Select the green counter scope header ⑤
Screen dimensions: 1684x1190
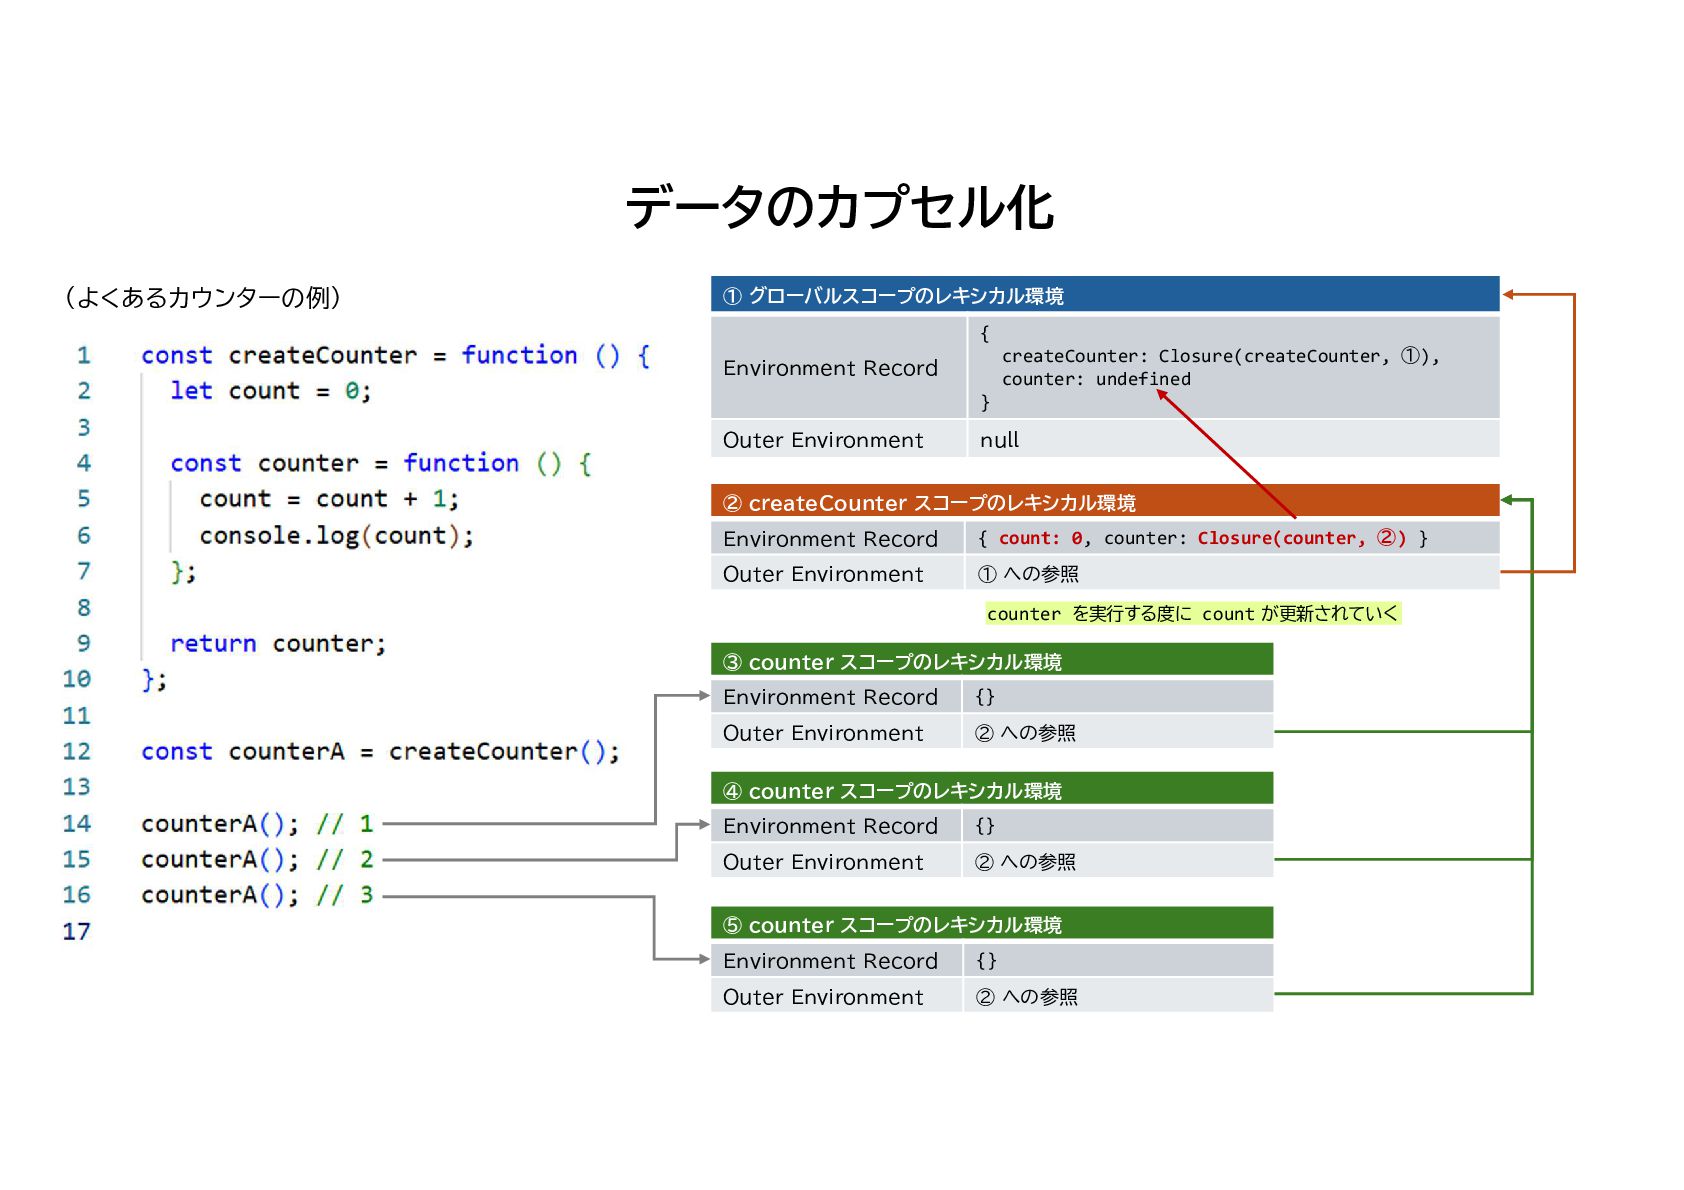[992, 924]
